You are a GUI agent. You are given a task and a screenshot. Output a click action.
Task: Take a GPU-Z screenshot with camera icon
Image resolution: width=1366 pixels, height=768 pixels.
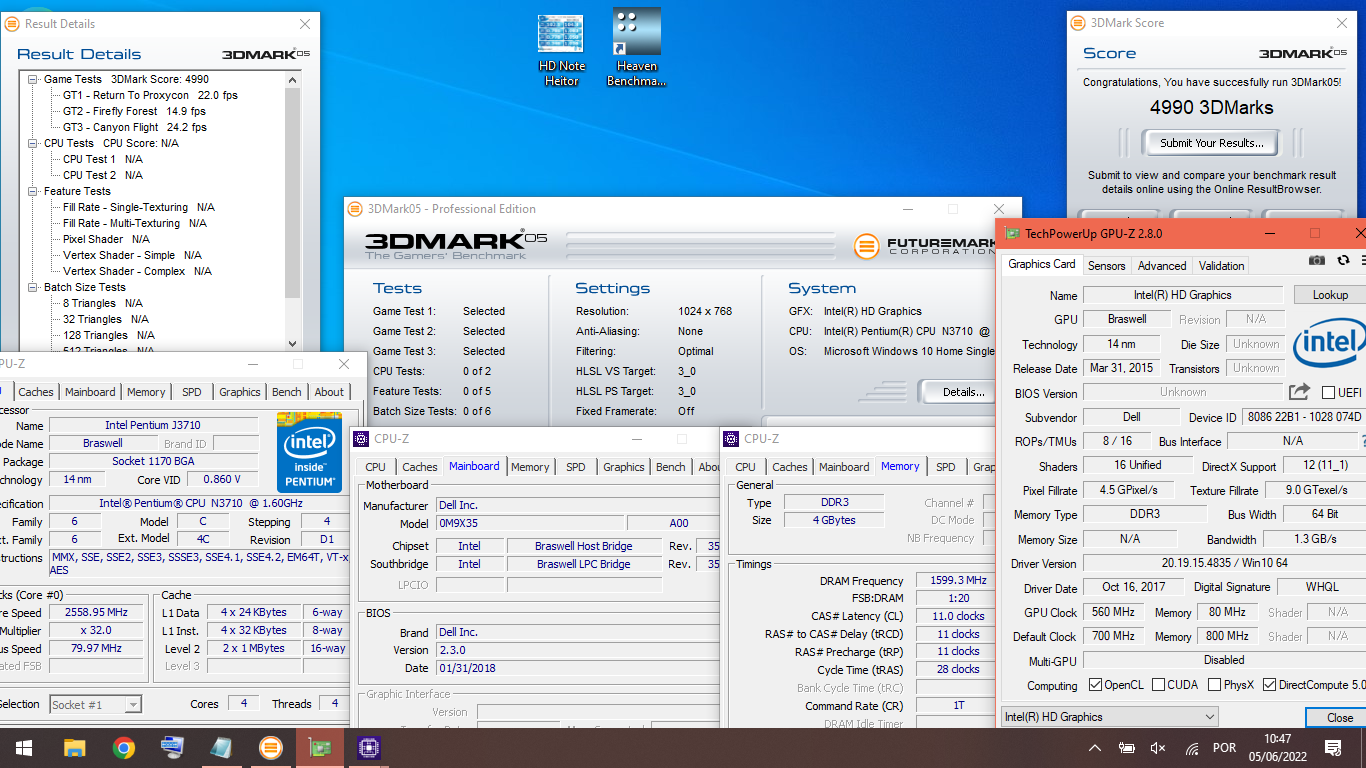tap(1317, 260)
